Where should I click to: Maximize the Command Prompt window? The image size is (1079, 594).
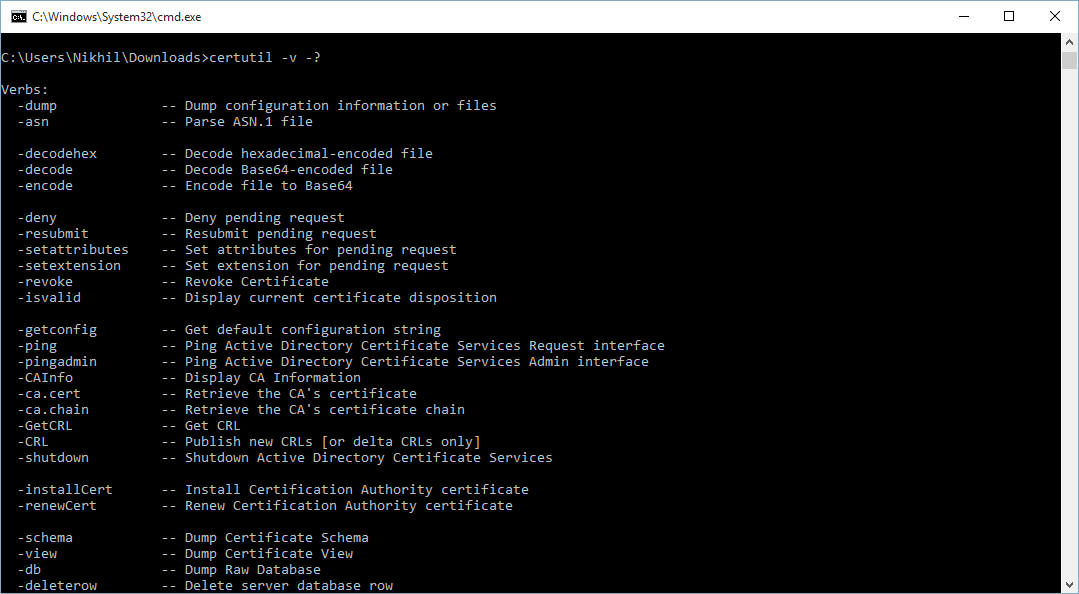[1009, 16]
